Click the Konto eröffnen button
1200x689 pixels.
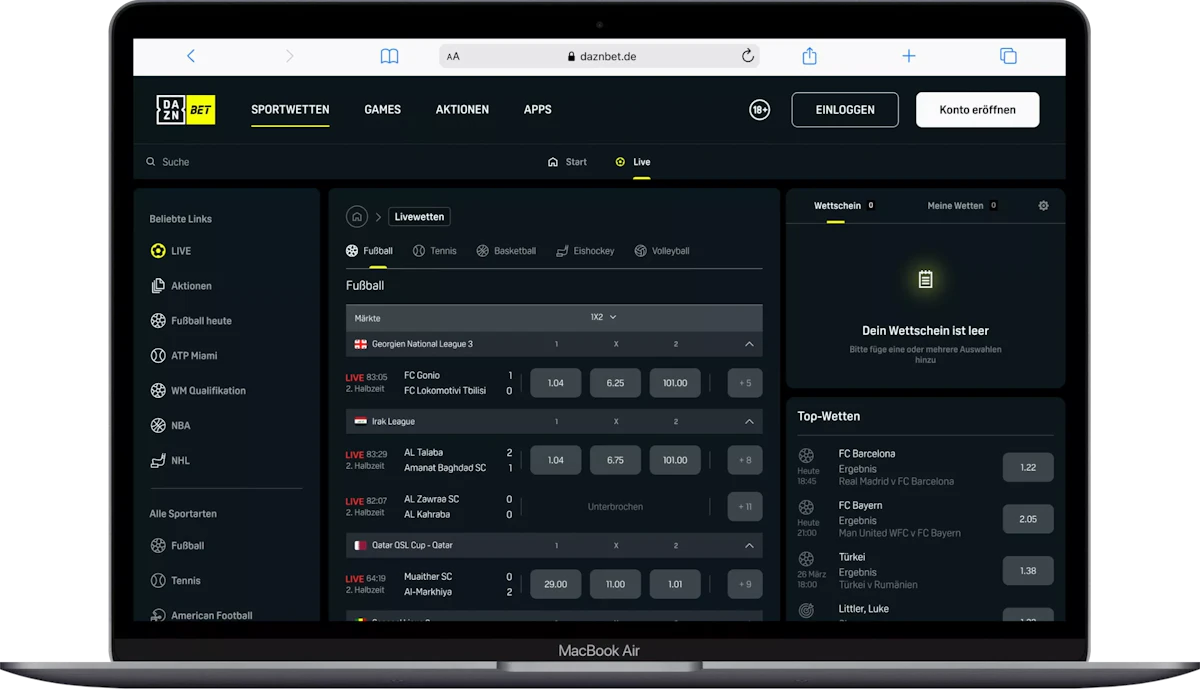tap(977, 110)
